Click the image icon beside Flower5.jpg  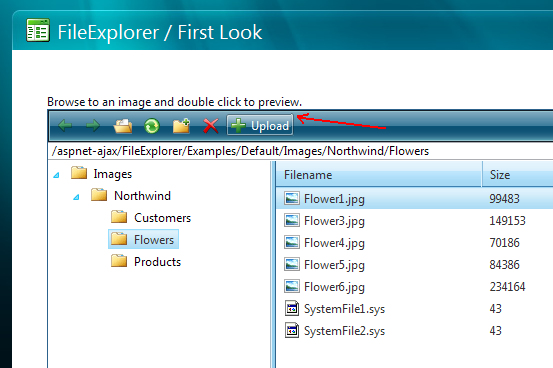pyautogui.click(x=292, y=264)
